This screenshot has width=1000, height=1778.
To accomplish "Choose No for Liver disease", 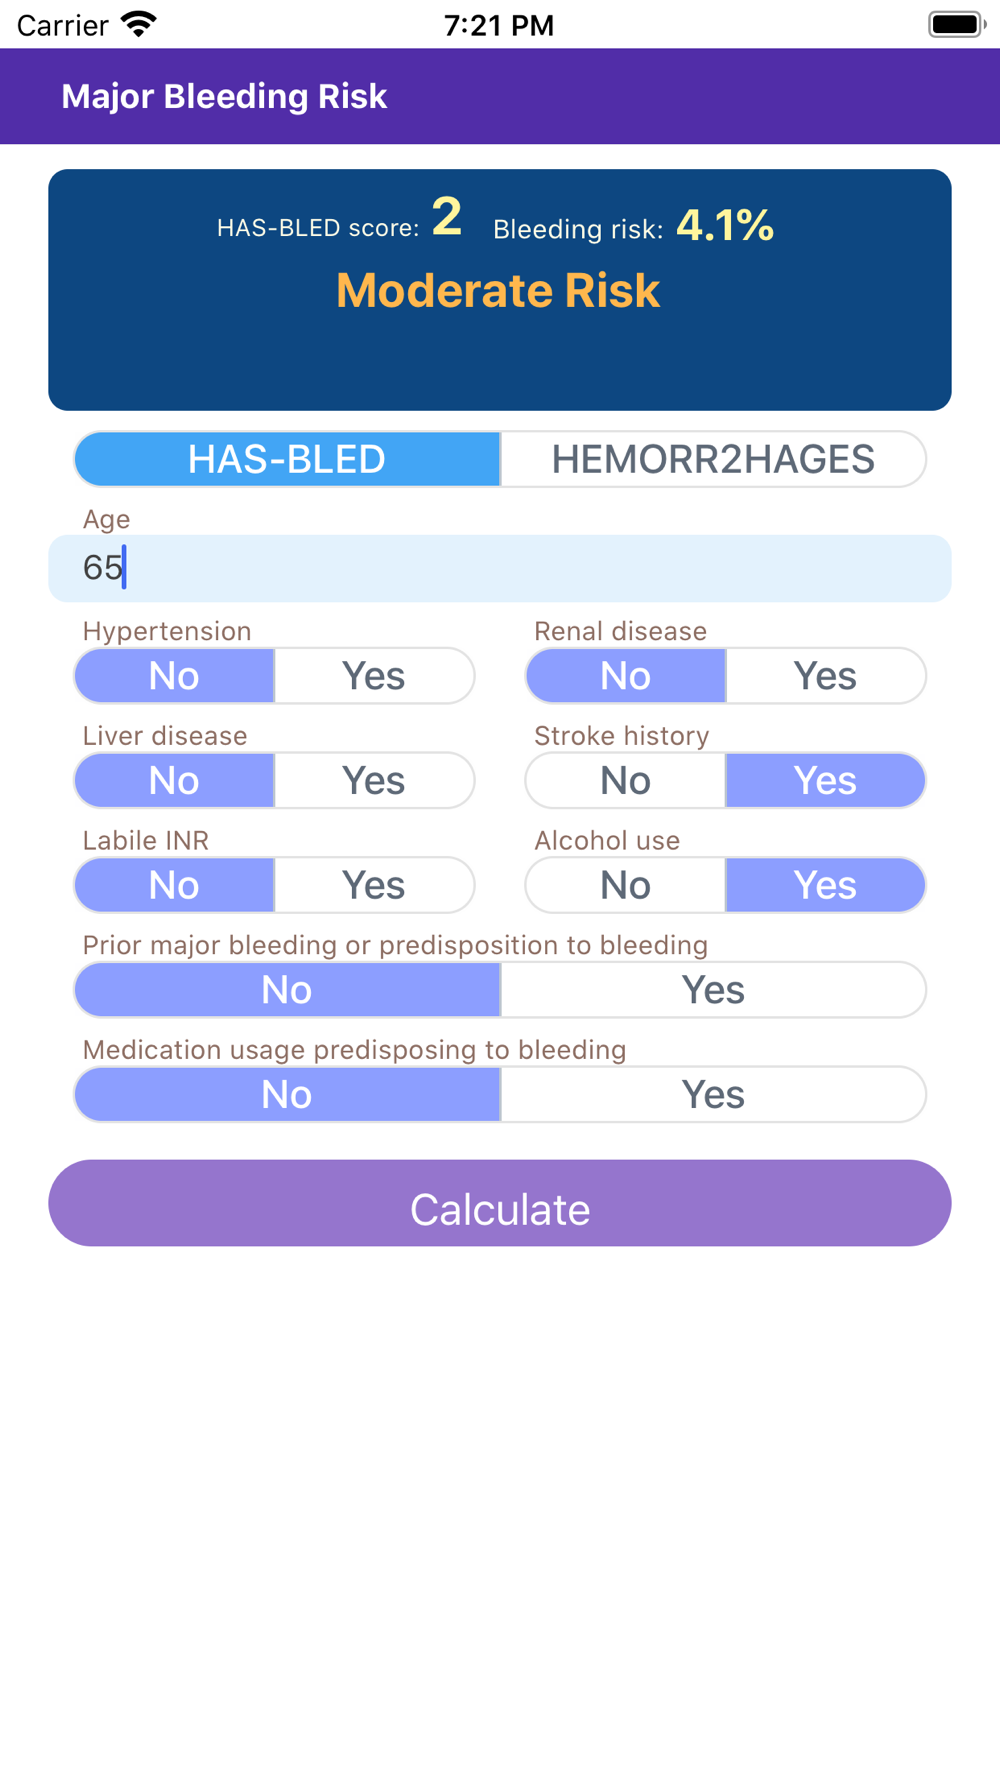I will (174, 780).
